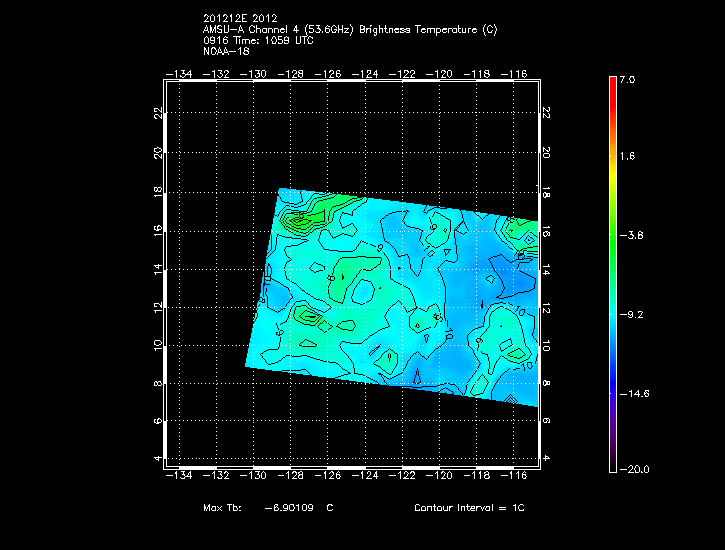Click the -20.0 label below the color bar
This screenshot has width=725, height=550.
pos(632,469)
